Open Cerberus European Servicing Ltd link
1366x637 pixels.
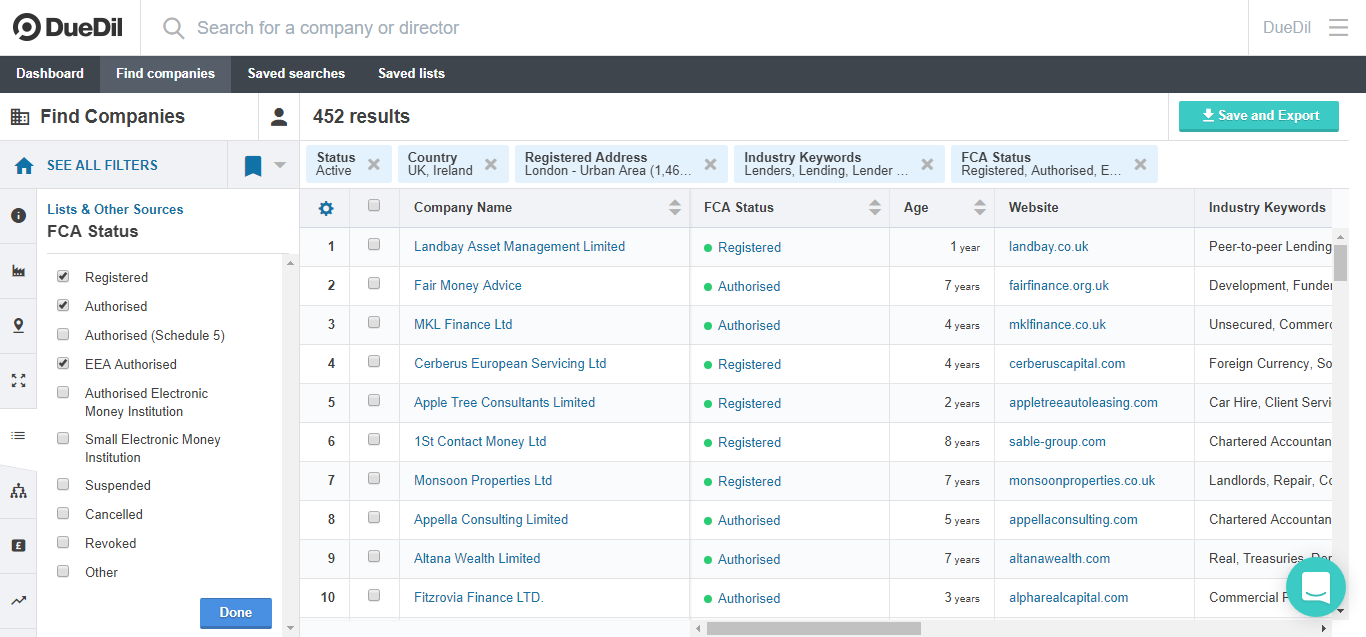510,364
